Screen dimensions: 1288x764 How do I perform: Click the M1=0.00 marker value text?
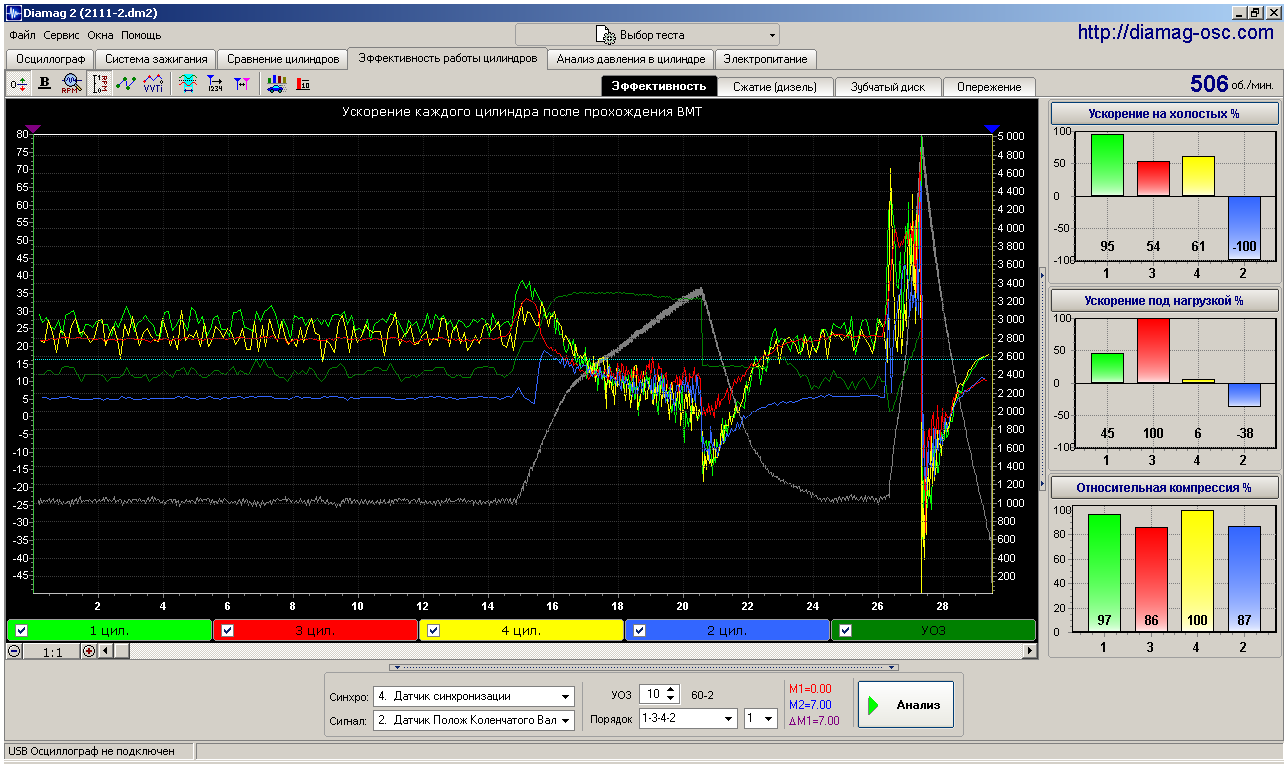(810, 689)
